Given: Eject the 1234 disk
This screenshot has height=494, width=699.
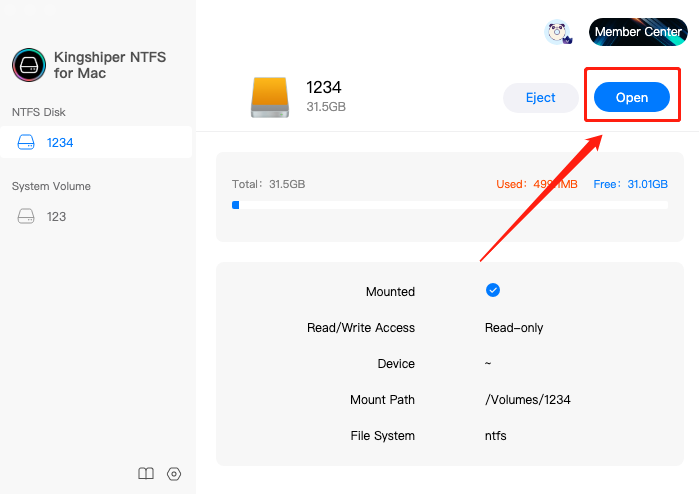Looking at the screenshot, I should click(540, 97).
